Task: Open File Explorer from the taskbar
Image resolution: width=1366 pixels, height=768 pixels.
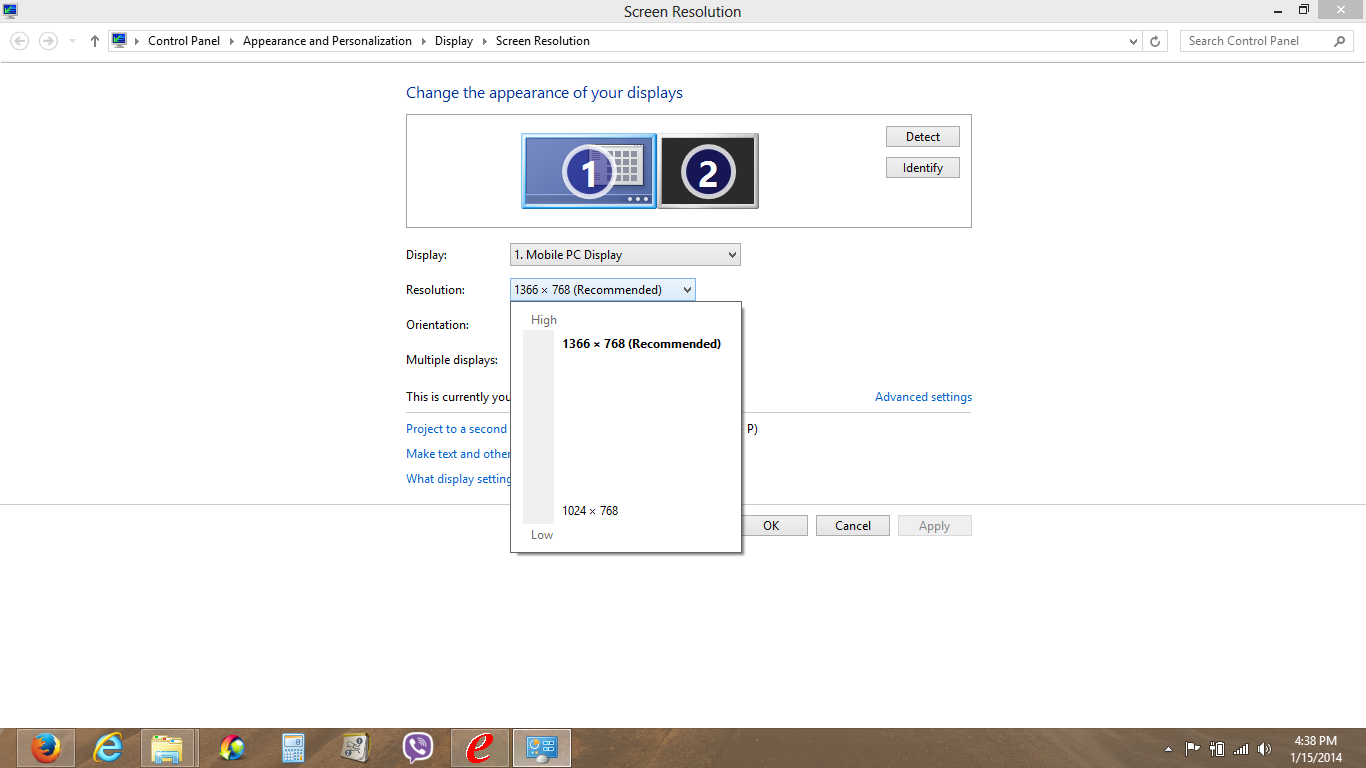Action: [168, 748]
